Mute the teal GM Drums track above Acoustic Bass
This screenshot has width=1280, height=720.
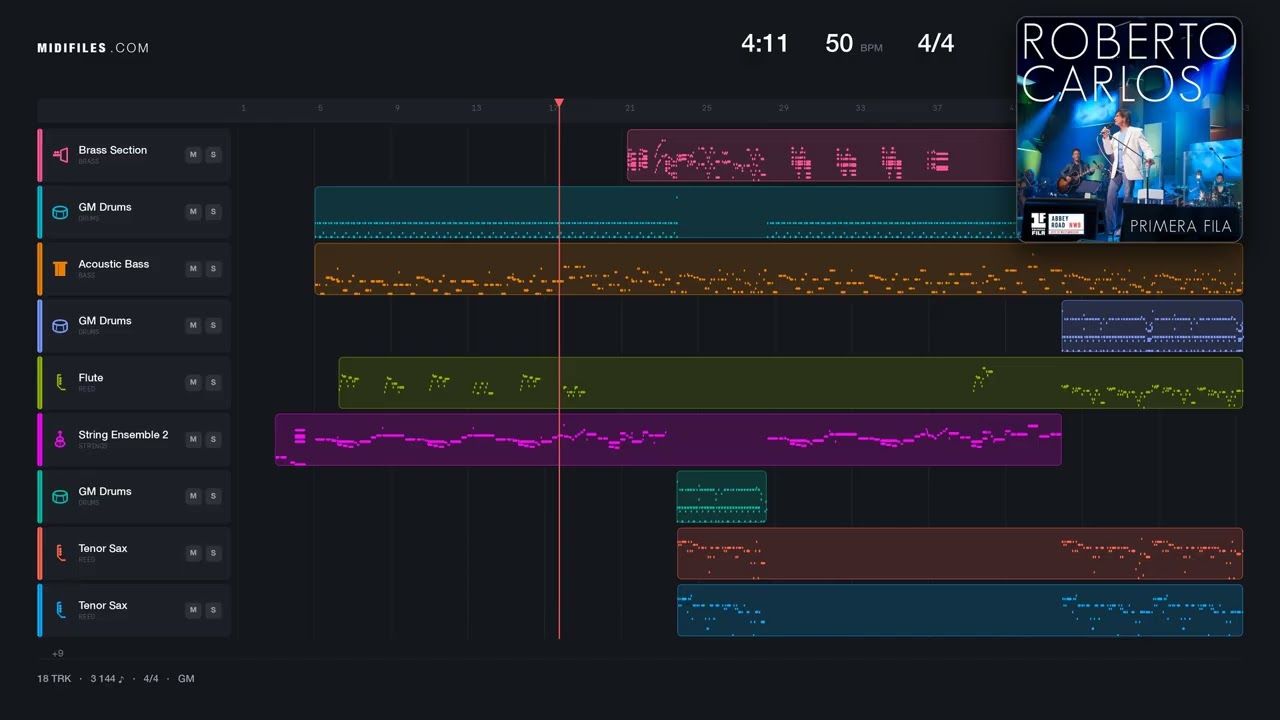pyautogui.click(x=193, y=212)
